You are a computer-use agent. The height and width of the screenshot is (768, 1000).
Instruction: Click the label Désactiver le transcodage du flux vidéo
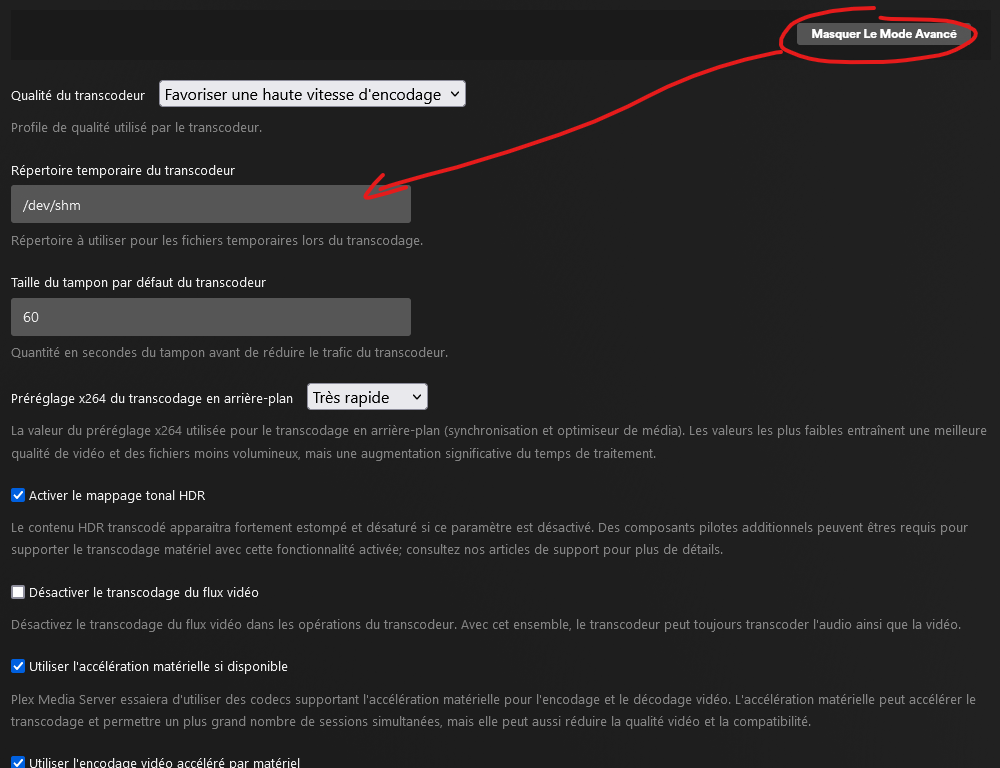[x=144, y=593]
